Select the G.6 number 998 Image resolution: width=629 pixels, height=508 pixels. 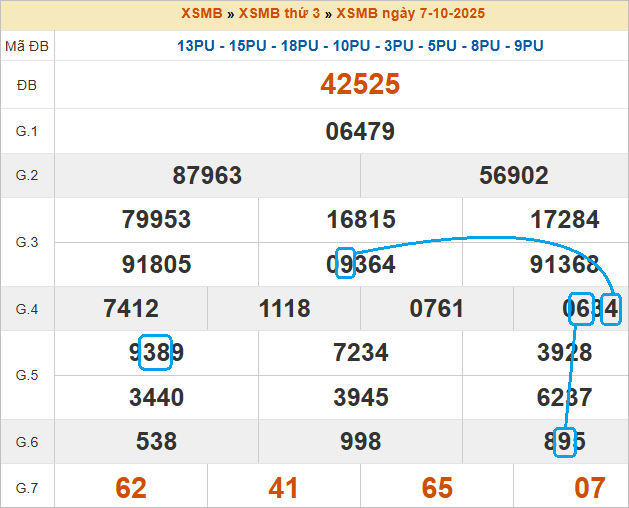361,441
